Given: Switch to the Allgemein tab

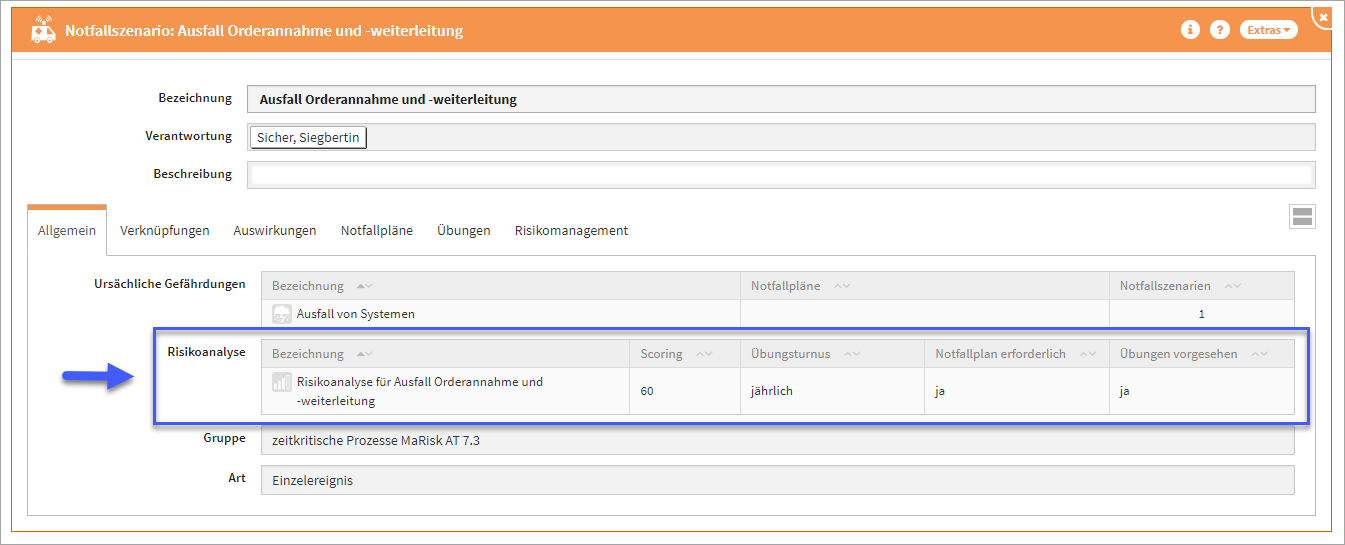Looking at the screenshot, I should click(67, 230).
